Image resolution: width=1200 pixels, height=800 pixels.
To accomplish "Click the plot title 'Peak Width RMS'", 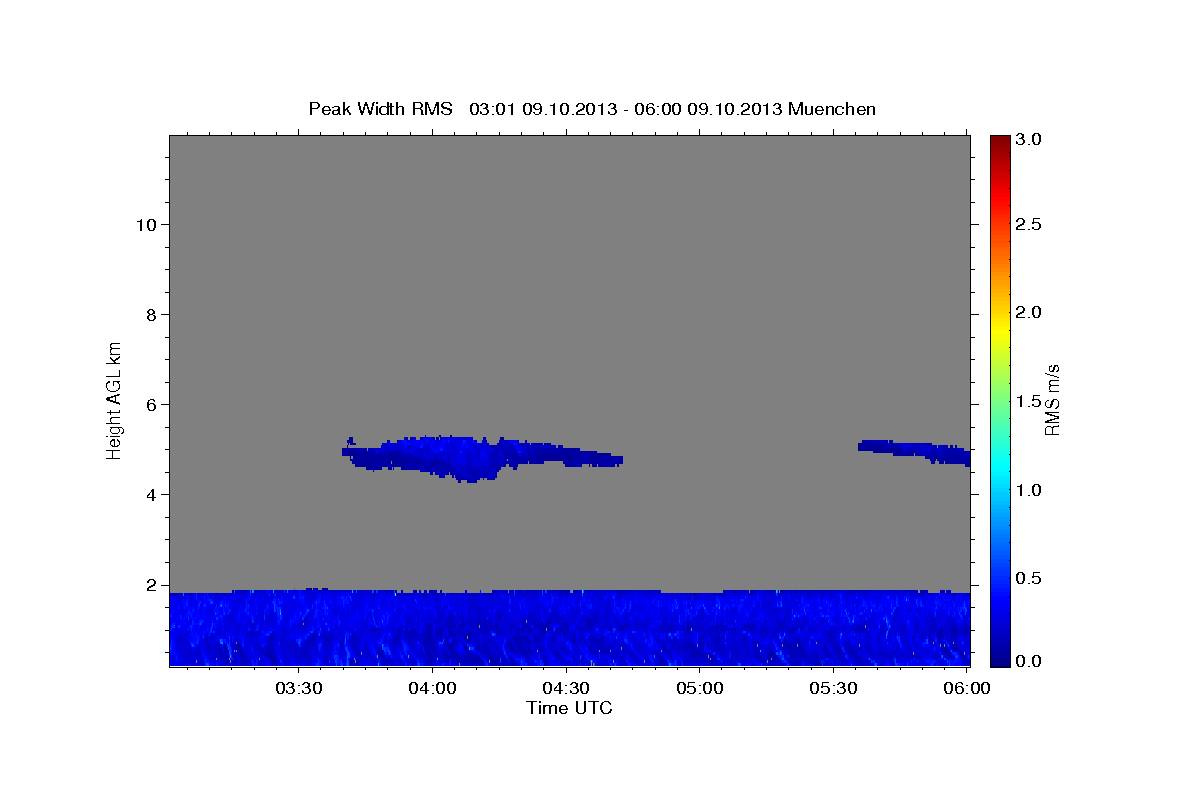I will 380,108.
